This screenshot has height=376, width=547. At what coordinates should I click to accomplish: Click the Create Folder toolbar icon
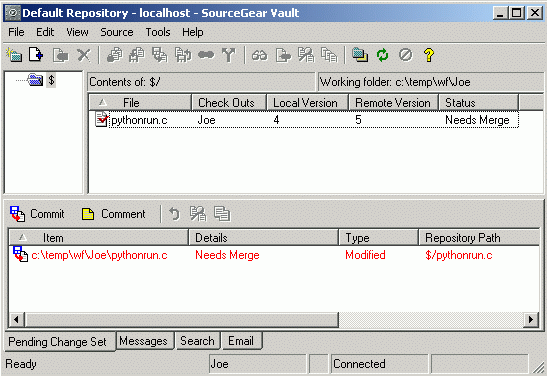(x=14, y=55)
